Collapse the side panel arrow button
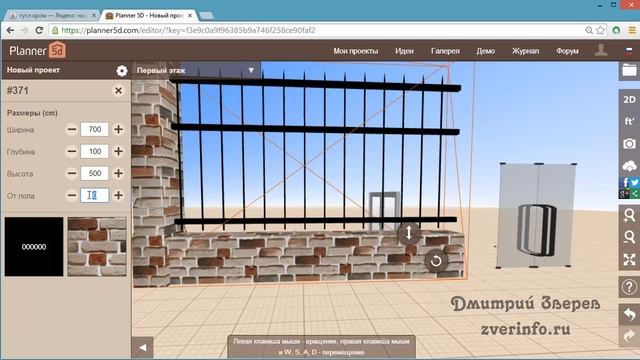Image resolution: width=640 pixels, height=360 pixels. point(142,347)
